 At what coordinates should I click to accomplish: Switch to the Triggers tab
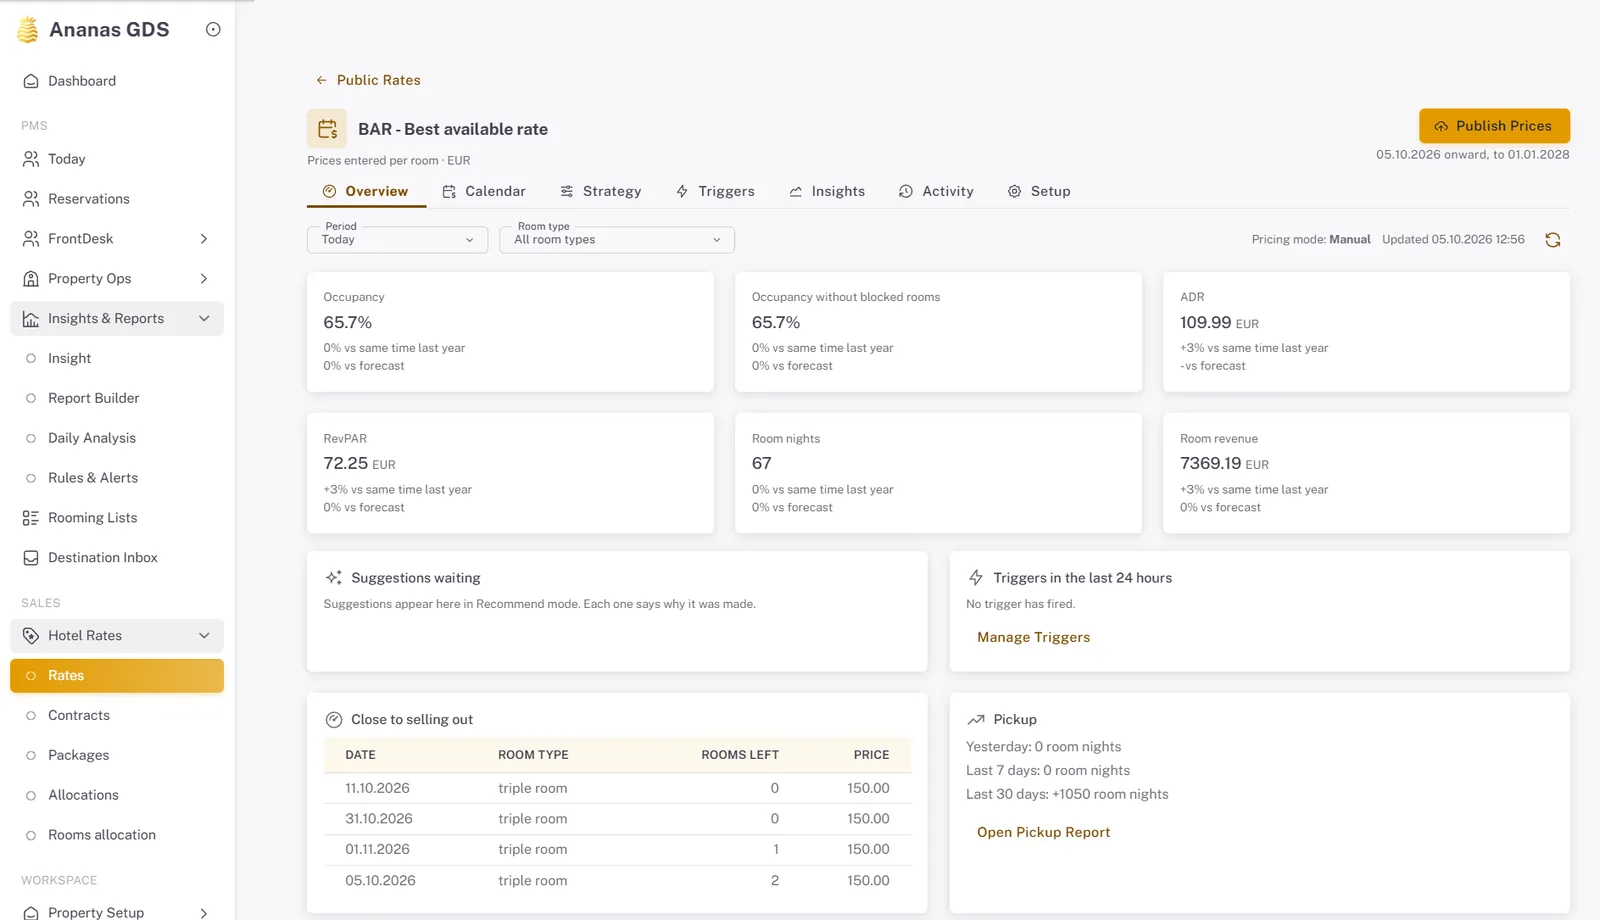coord(715,191)
